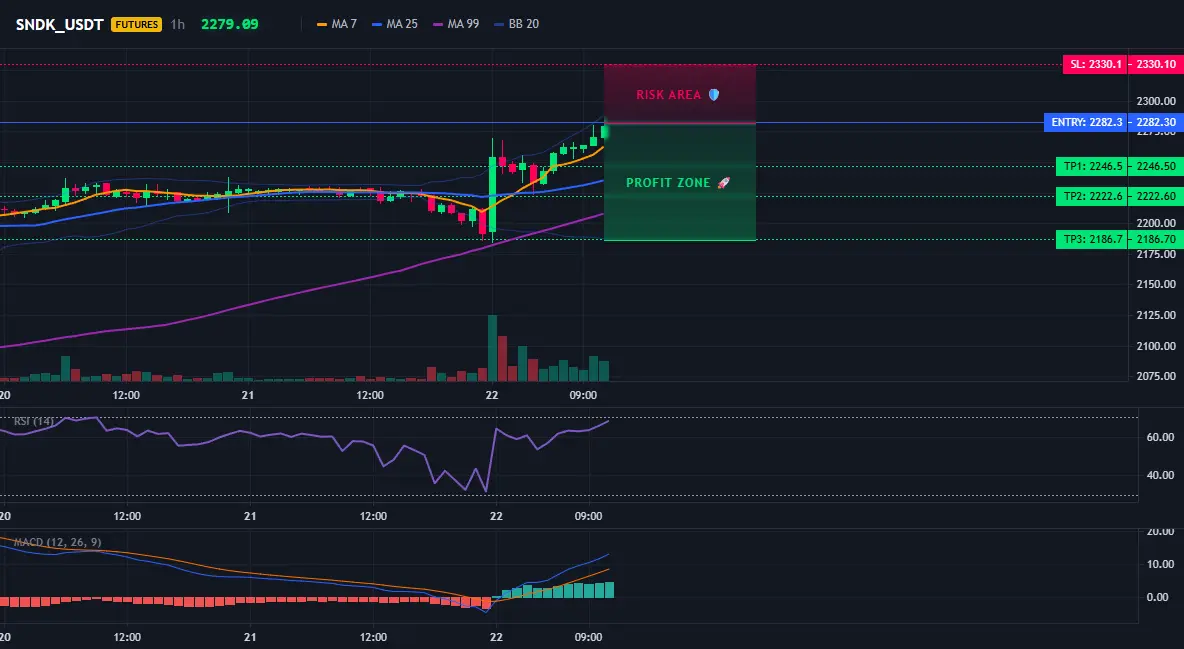Click the 2075.00 price scale value
Screen dimensions: 1184x649
(1156, 375)
